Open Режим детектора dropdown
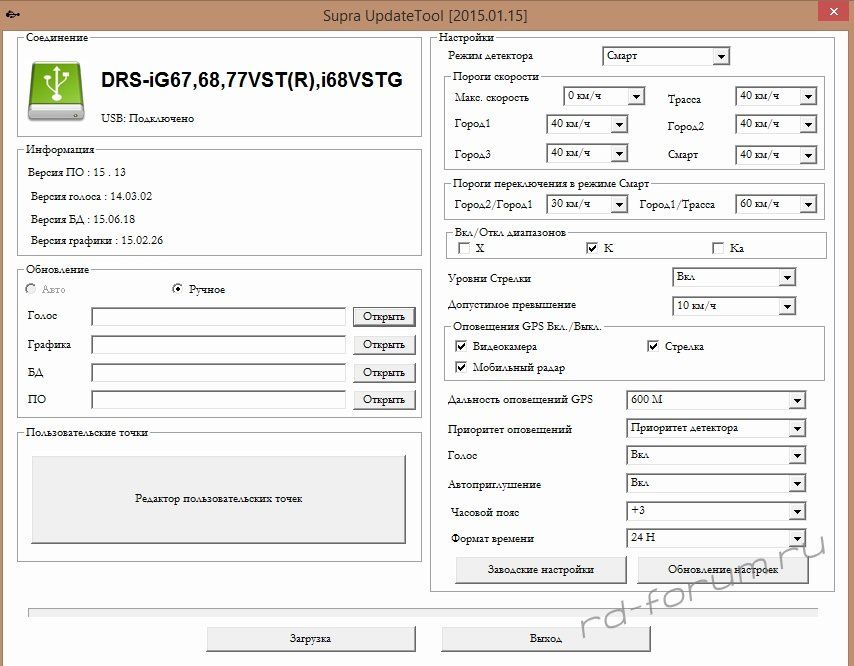 666,56
